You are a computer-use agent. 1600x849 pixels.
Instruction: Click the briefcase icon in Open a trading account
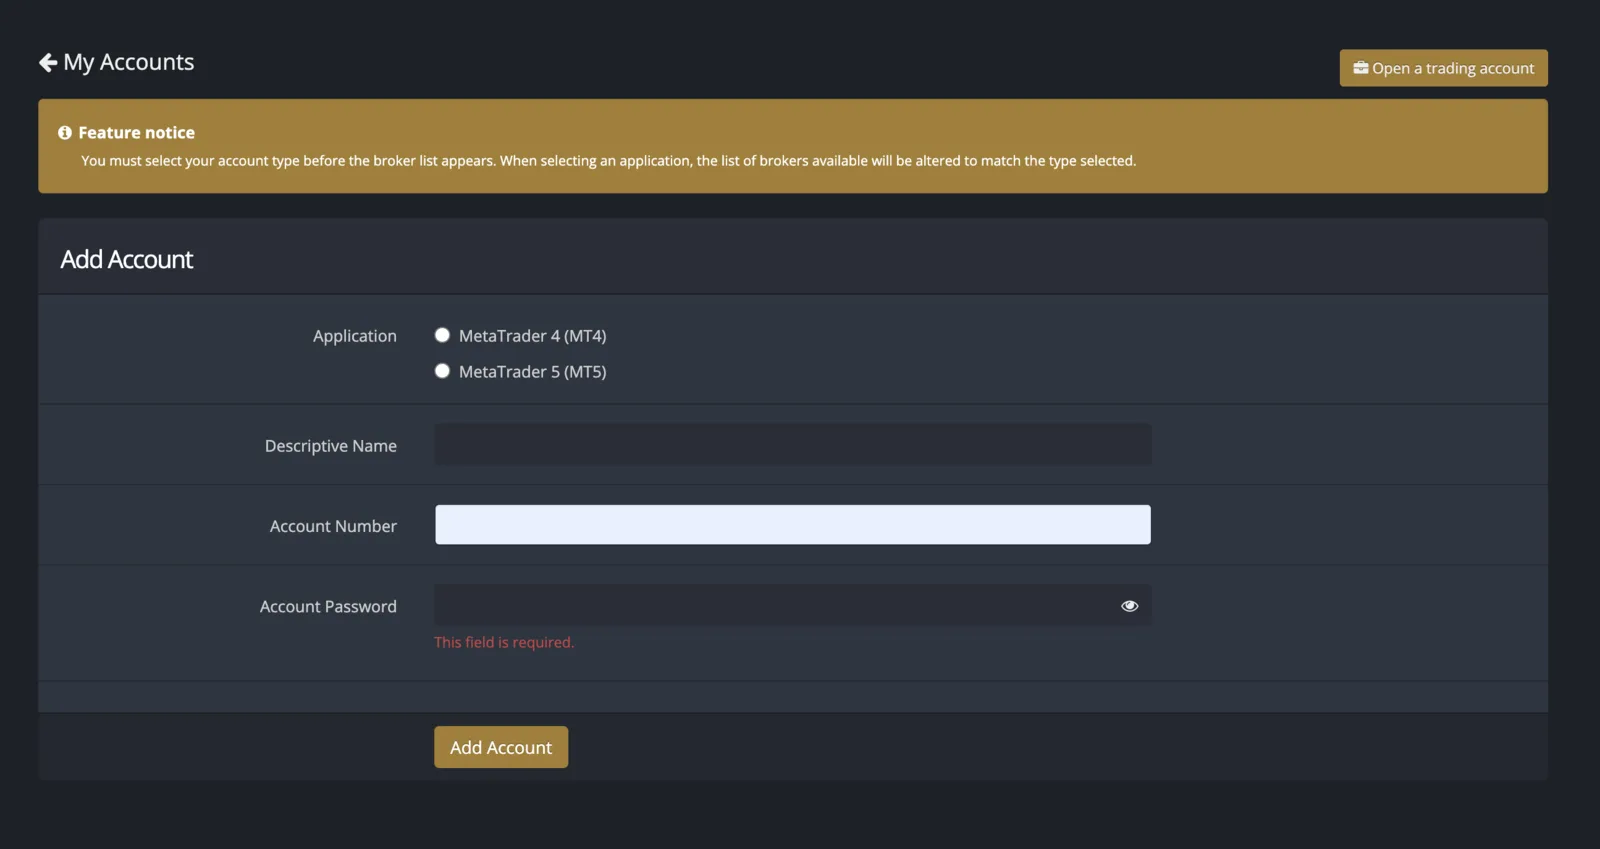tap(1361, 68)
